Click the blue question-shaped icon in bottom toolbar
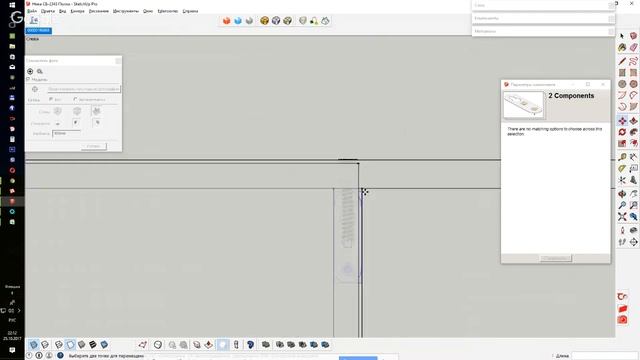Viewport: 640px width, 360px height. pos(250,345)
